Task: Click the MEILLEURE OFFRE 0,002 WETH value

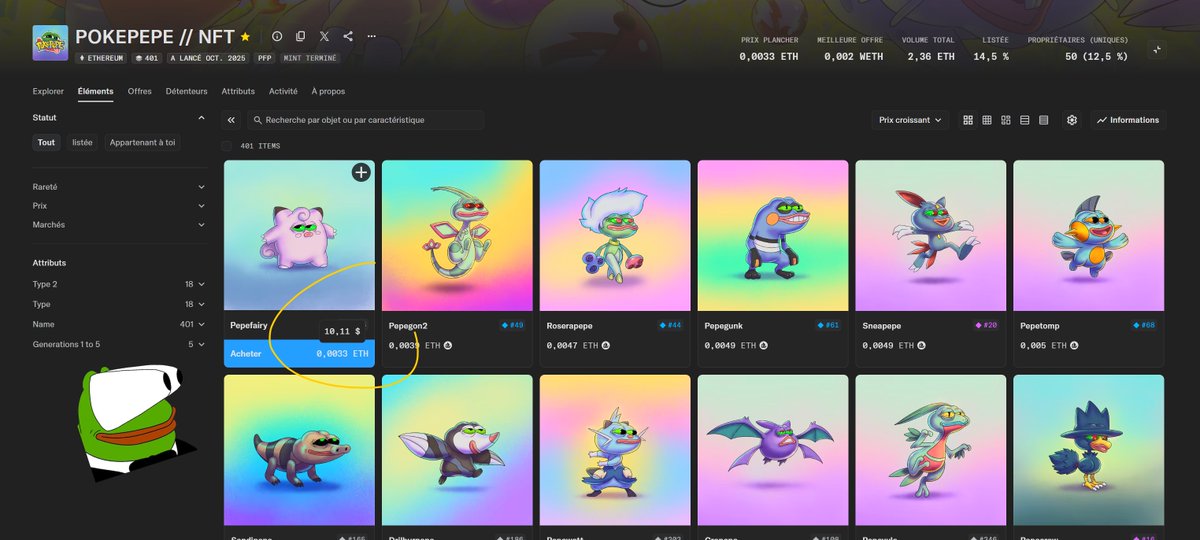Action: point(853,57)
